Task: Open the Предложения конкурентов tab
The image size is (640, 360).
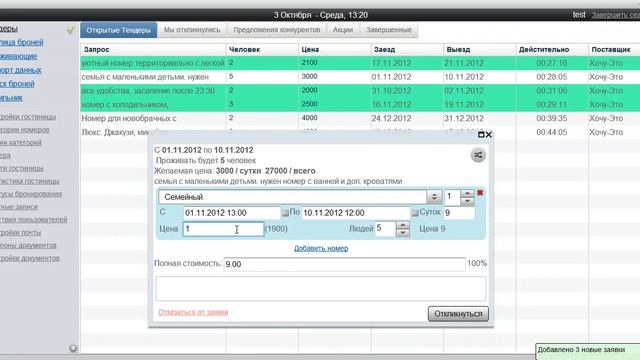Action: (x=277, y=30)
